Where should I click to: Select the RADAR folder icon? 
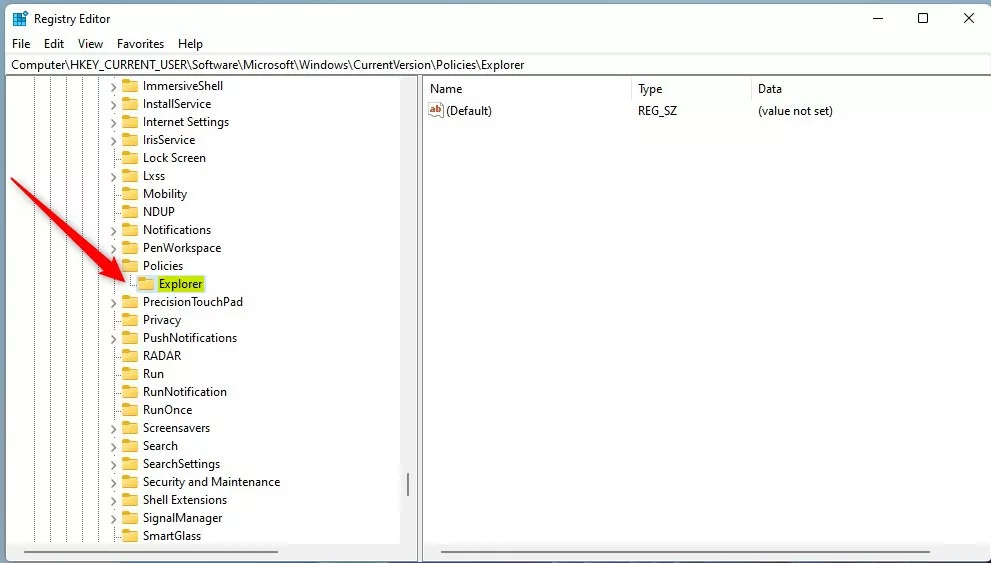[x=130, y=356]
